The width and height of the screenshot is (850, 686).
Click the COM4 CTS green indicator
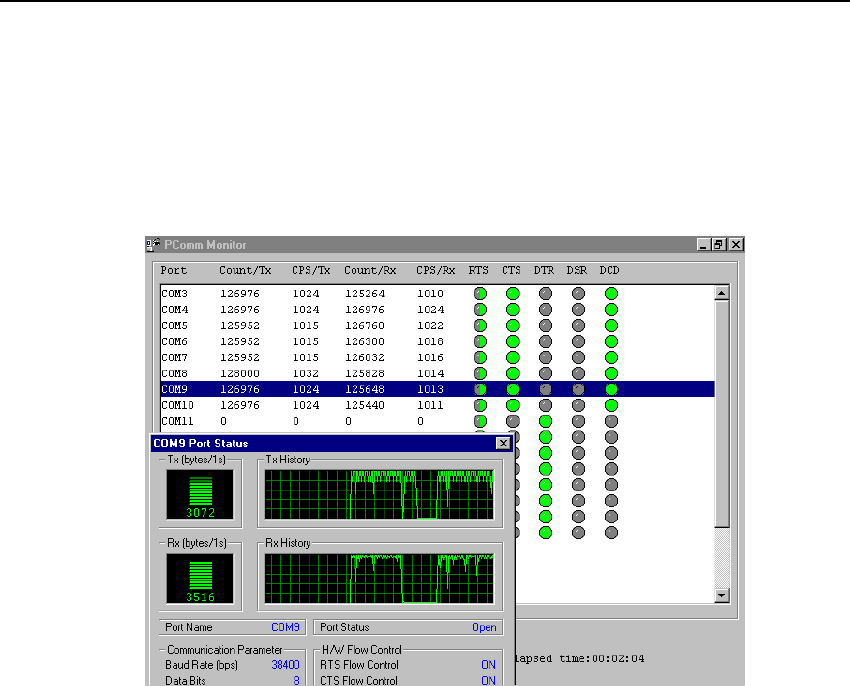[x=512, y=309]
